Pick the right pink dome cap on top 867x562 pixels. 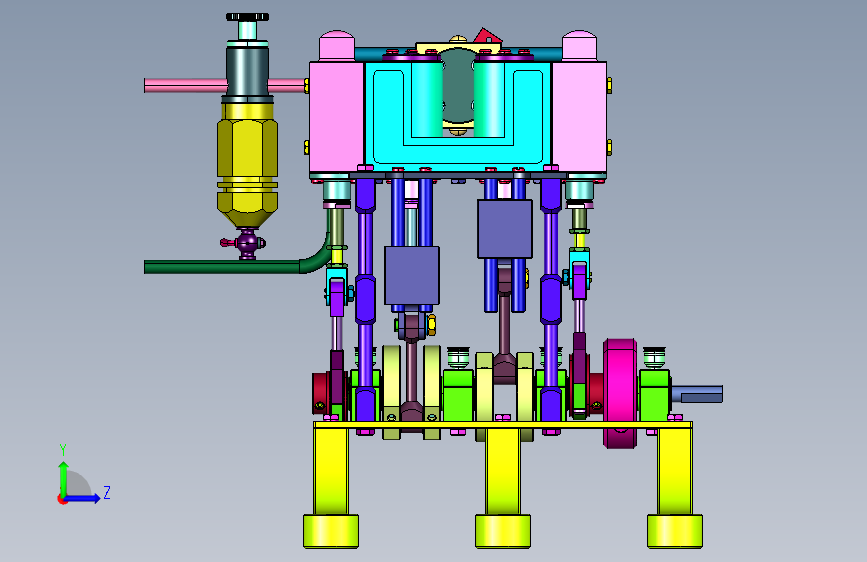tap(579, 45)
